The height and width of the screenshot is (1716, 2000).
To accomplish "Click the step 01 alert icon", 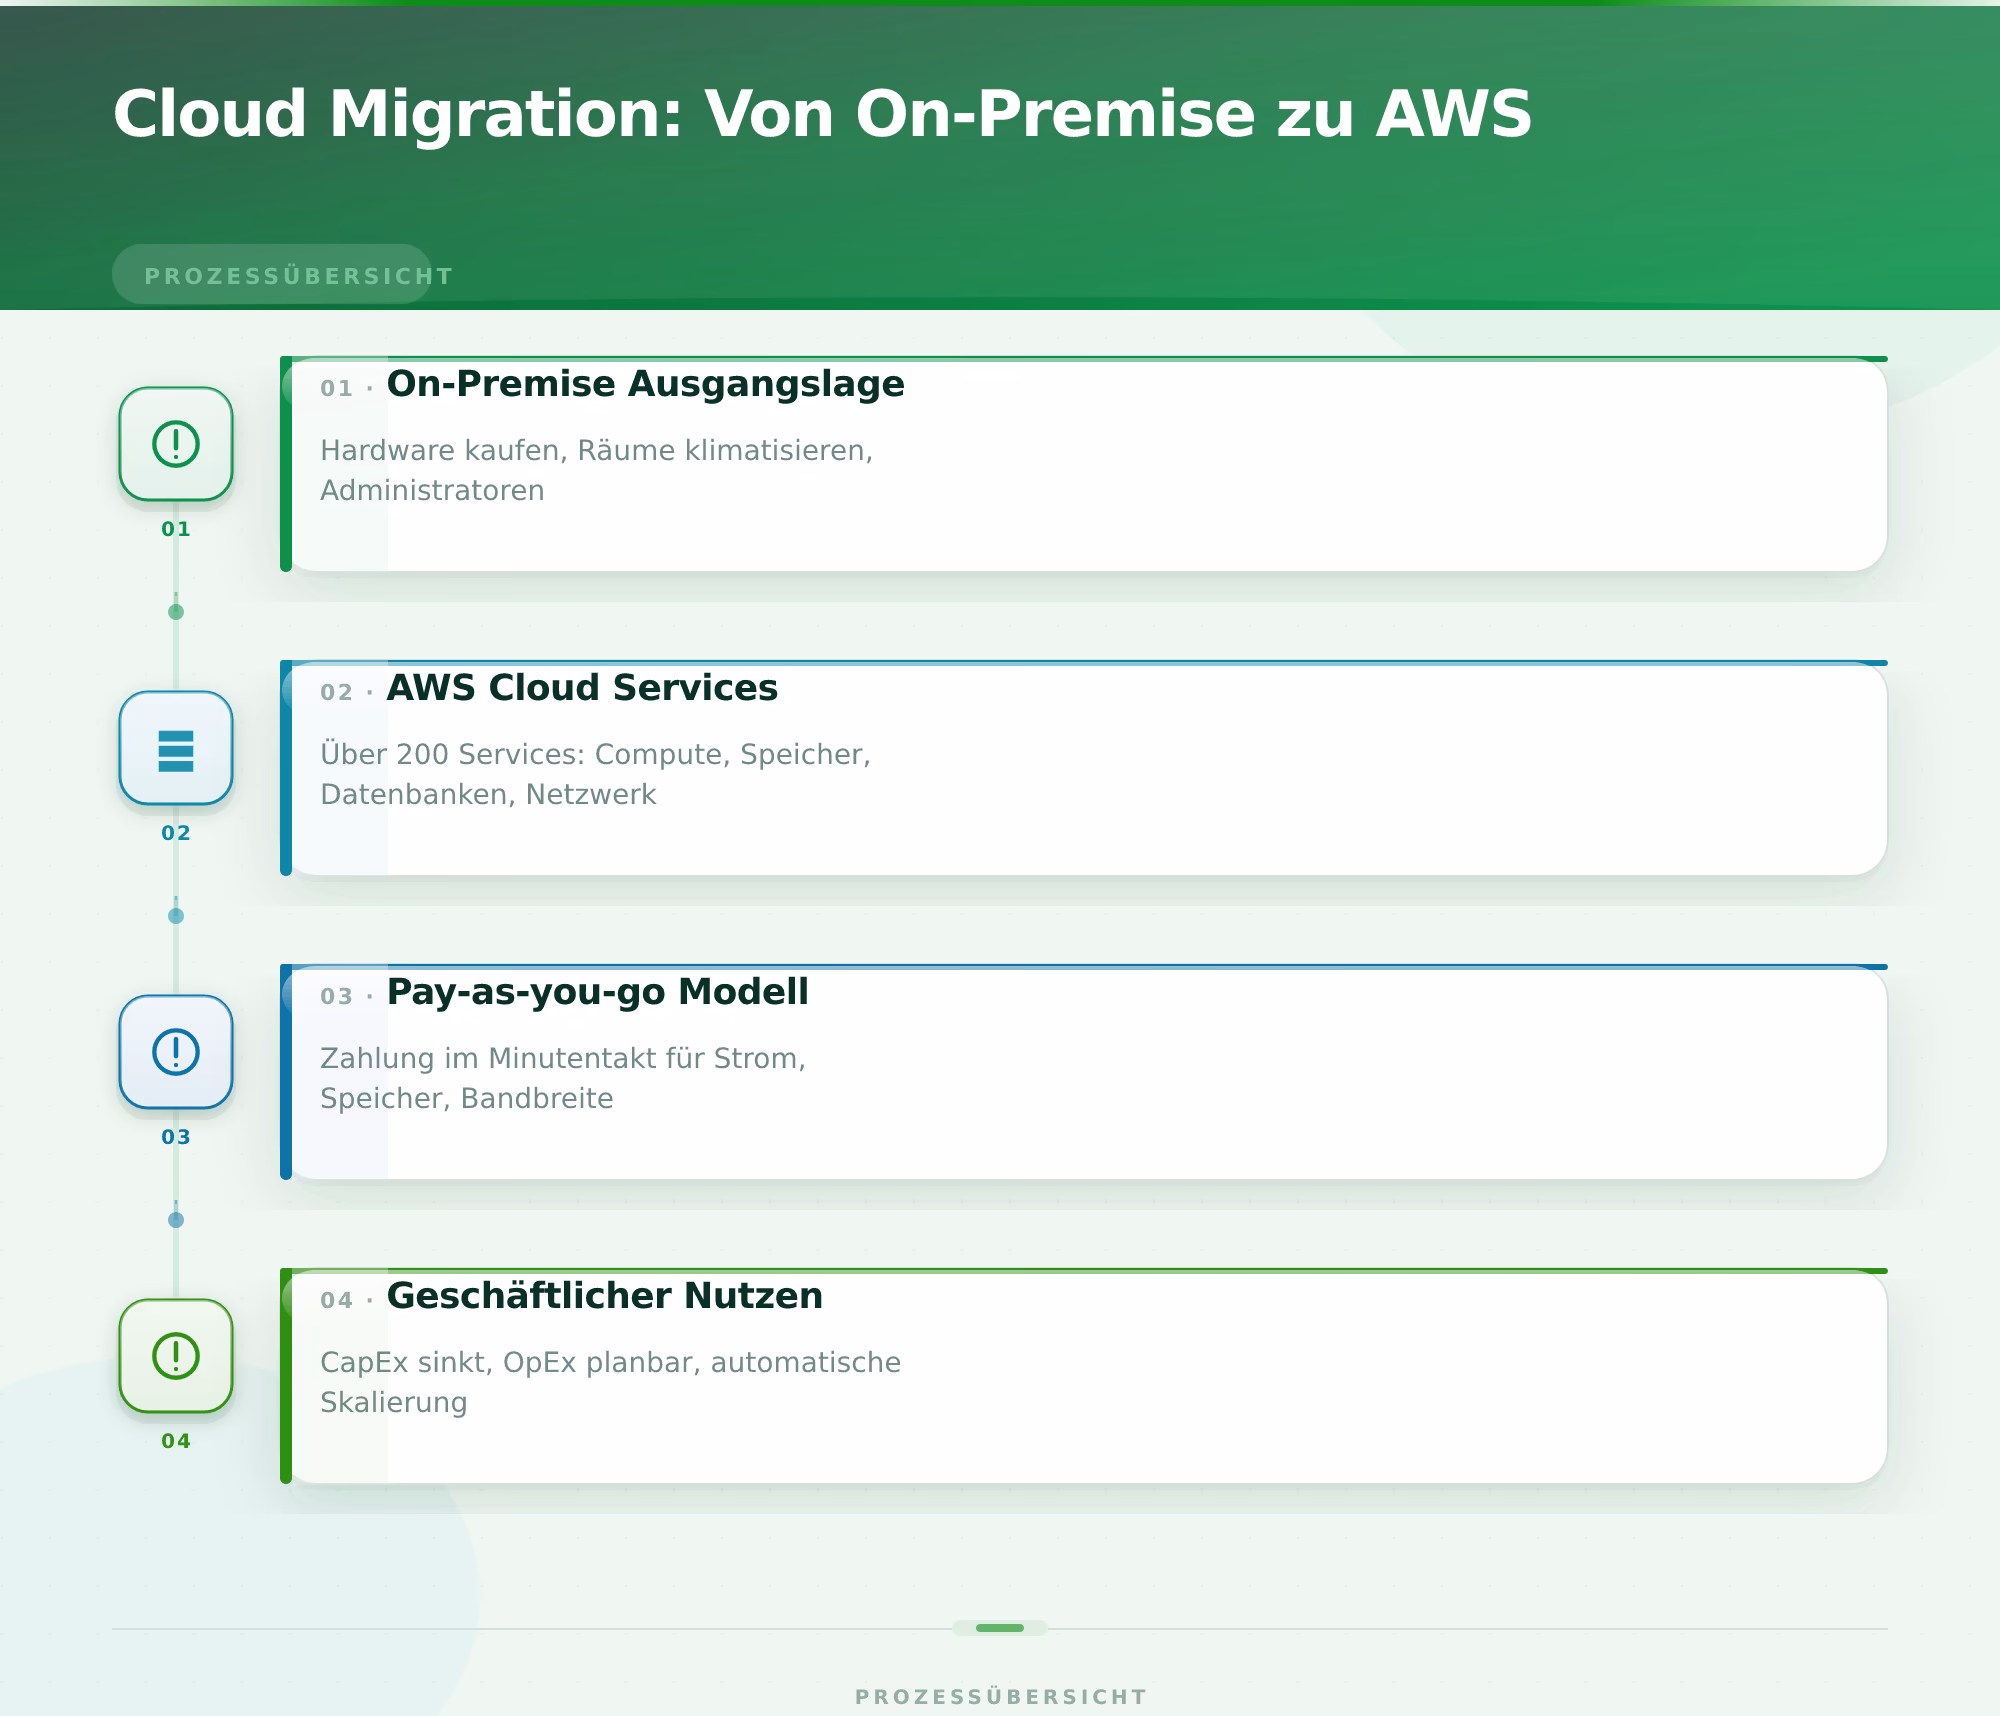I will point(176,444).
